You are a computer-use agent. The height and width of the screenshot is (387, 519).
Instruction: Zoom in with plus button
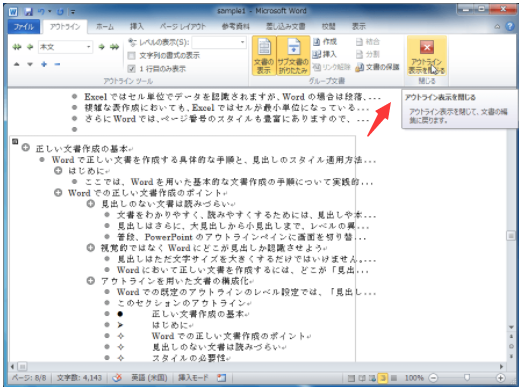click(500, 378)
